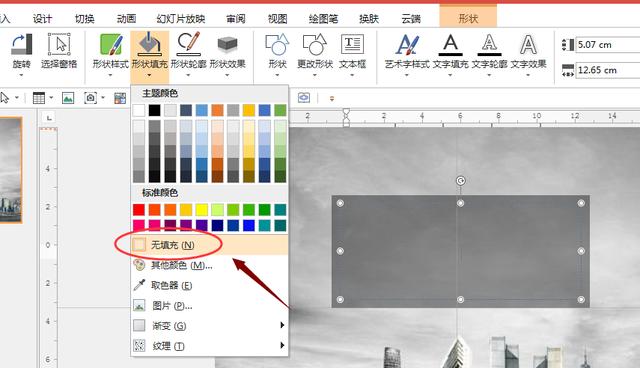The width and height of the screenshot is (640, 368).
Task: Click the icon right of the camera dropdown
Action: pyautogui.click(x=120, y=98)
